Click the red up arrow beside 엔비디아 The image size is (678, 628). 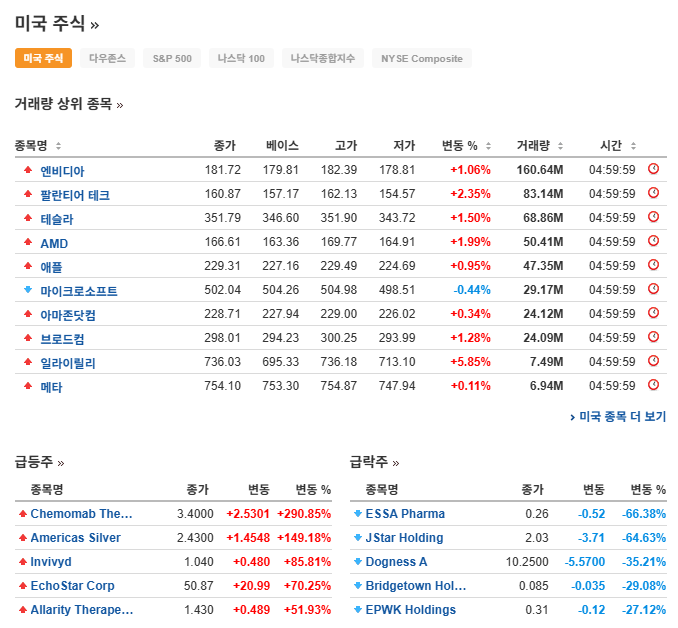[x=28, y=170]
